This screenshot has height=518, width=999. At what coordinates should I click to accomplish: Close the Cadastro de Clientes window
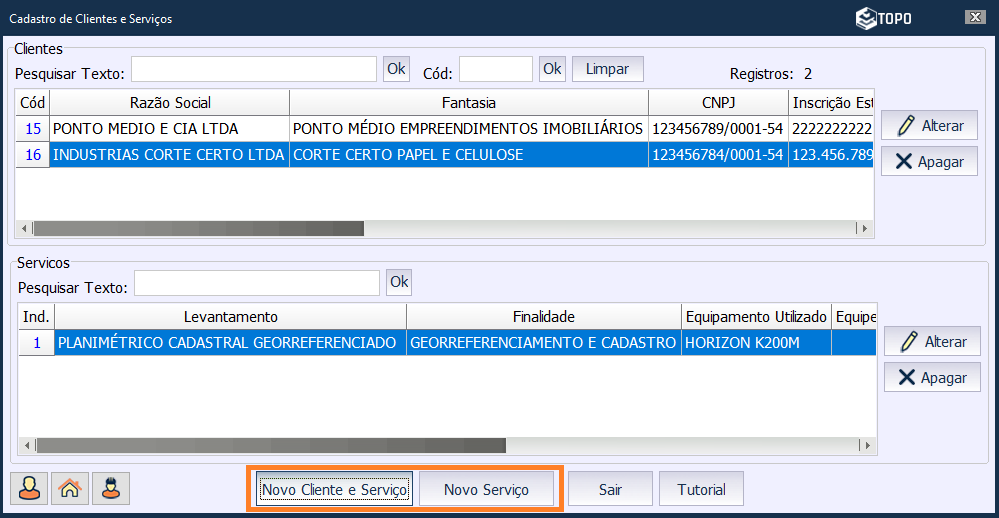coord(973,17)
